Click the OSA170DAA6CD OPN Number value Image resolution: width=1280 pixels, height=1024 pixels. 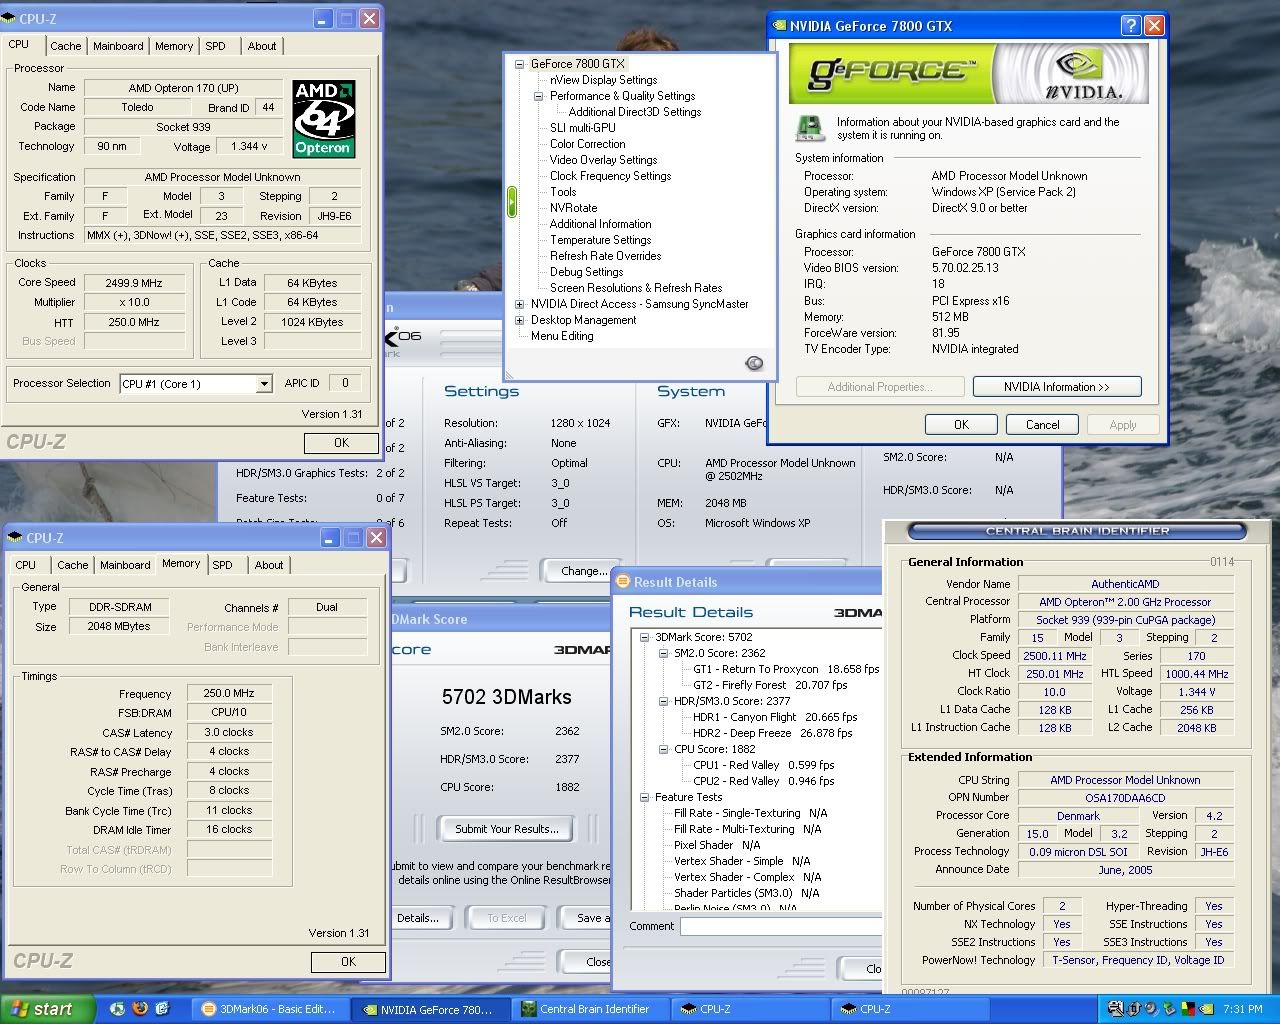click(x=1125, y=798)
